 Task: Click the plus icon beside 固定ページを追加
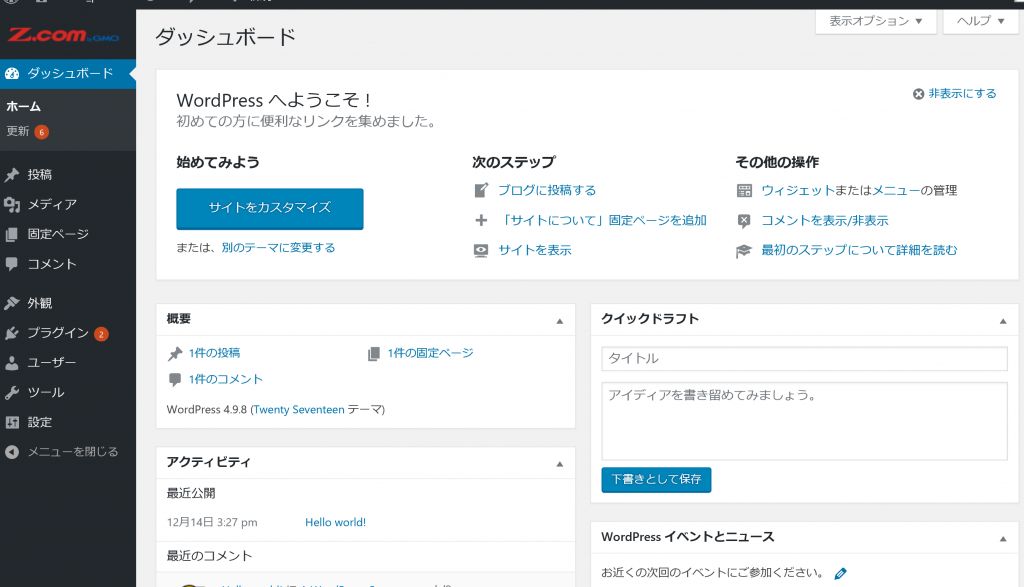(x=481, y=220)
